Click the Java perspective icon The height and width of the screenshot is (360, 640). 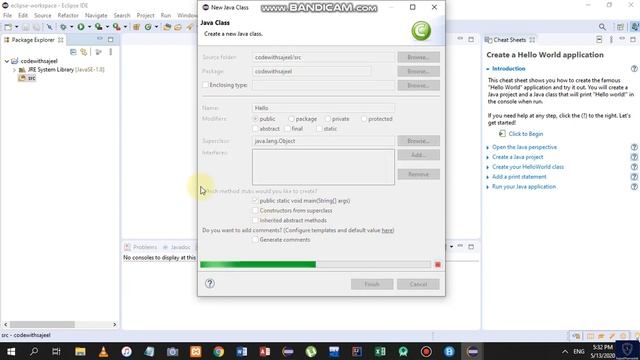(634, 27)
